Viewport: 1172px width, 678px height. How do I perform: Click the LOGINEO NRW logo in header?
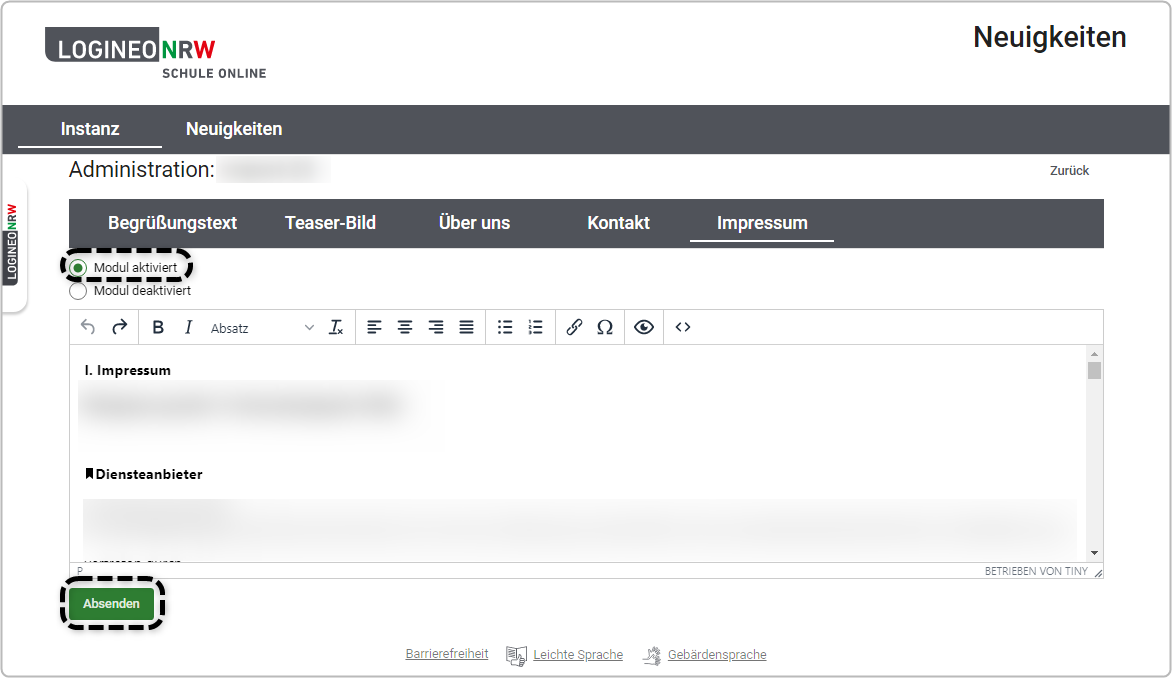[155, 52]
